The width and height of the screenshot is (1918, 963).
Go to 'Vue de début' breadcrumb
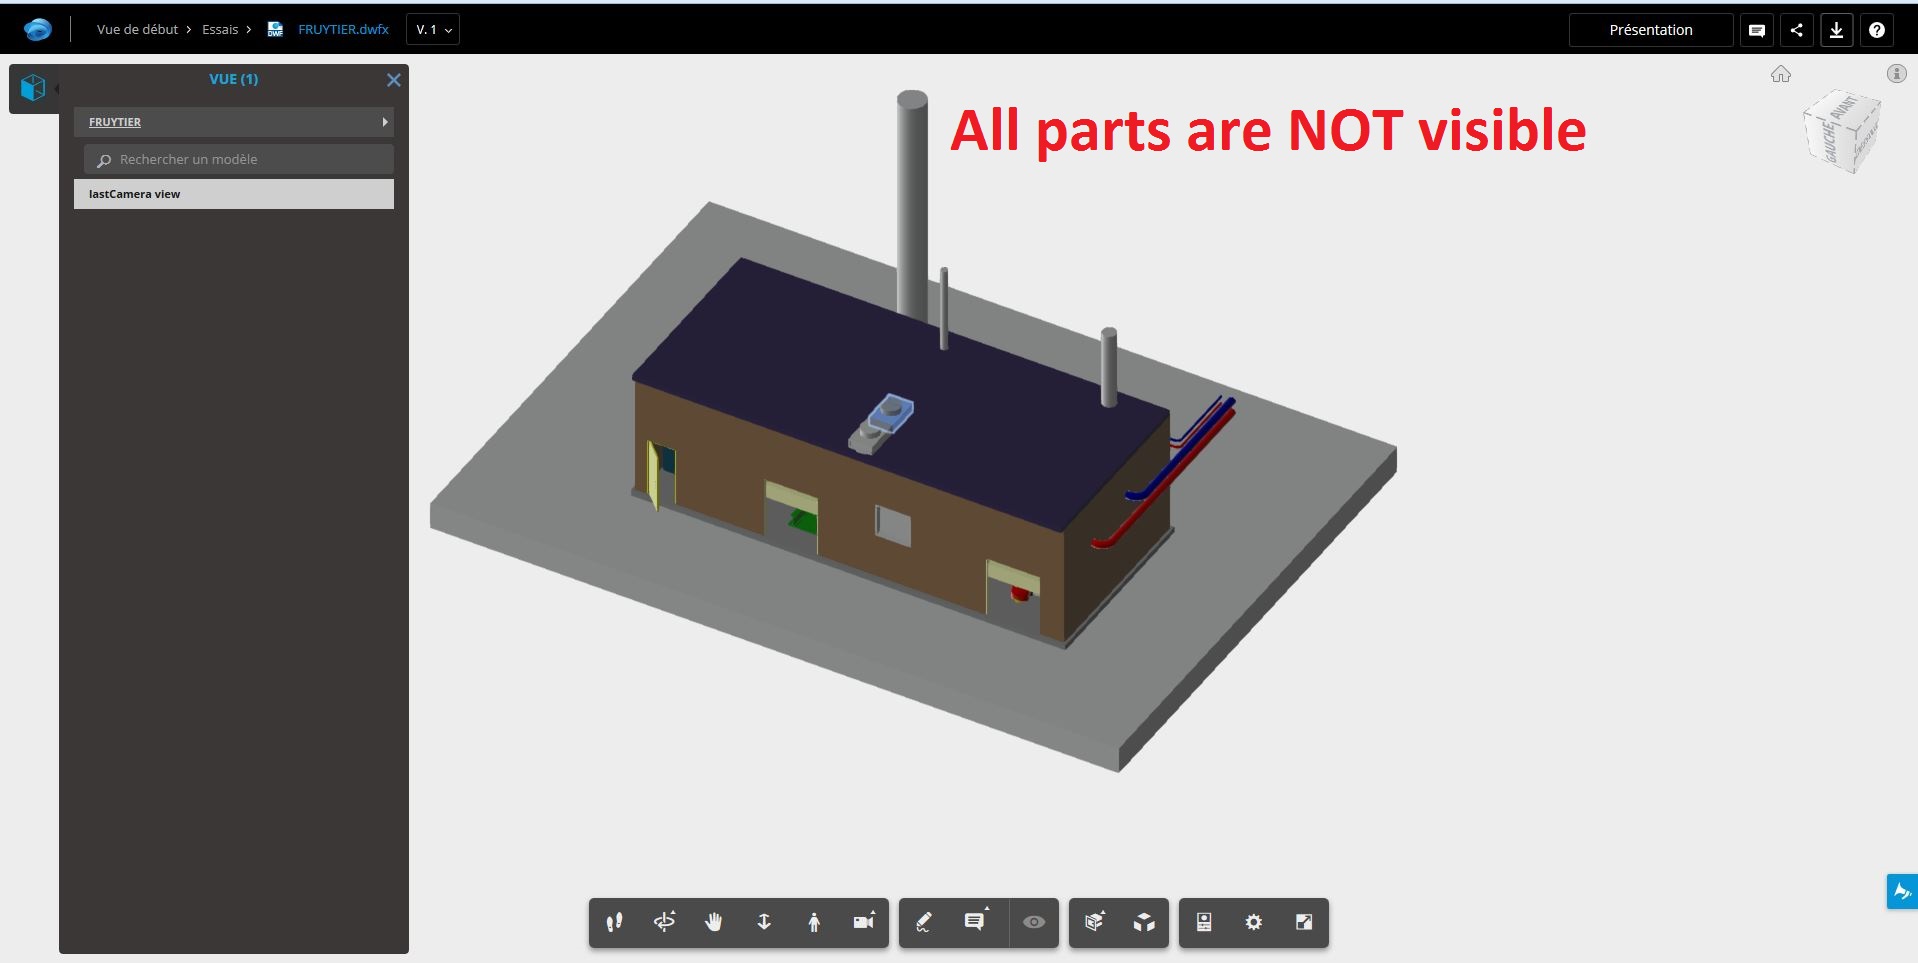click(138, 29)
